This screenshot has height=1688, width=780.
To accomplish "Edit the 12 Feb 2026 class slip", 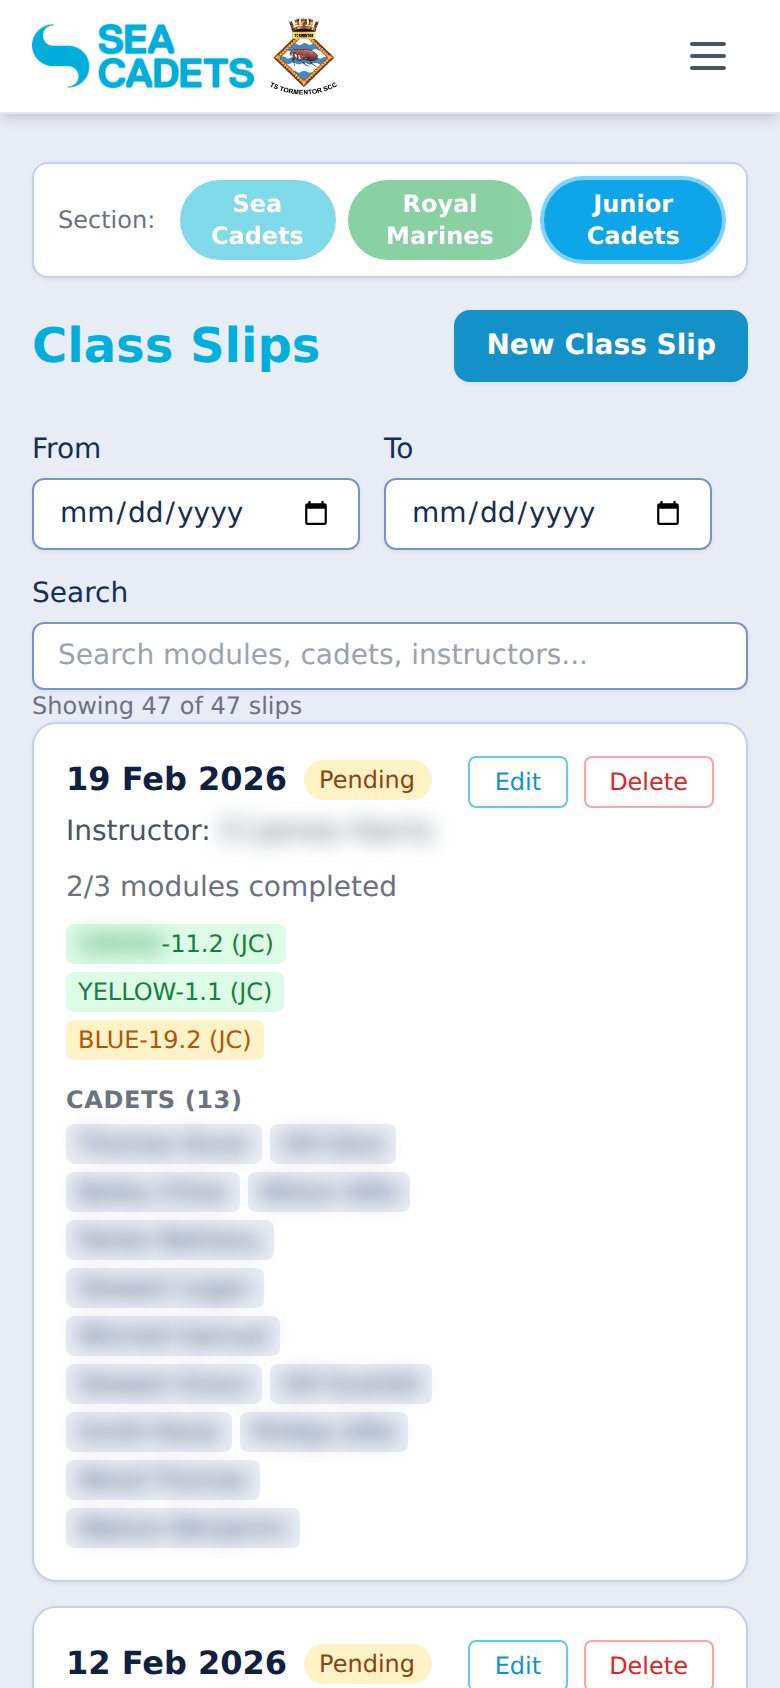I will point(517,1664).
